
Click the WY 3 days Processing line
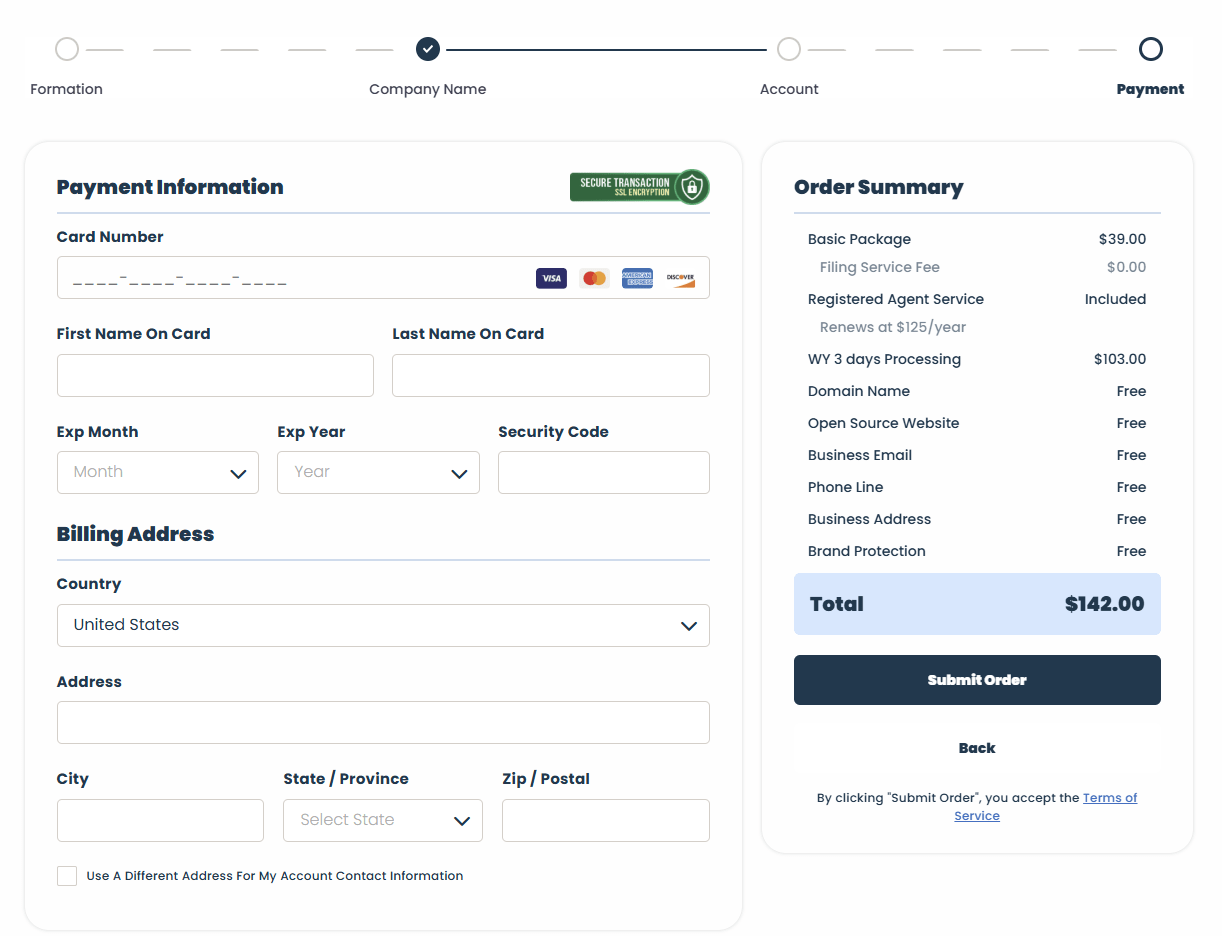977,359
